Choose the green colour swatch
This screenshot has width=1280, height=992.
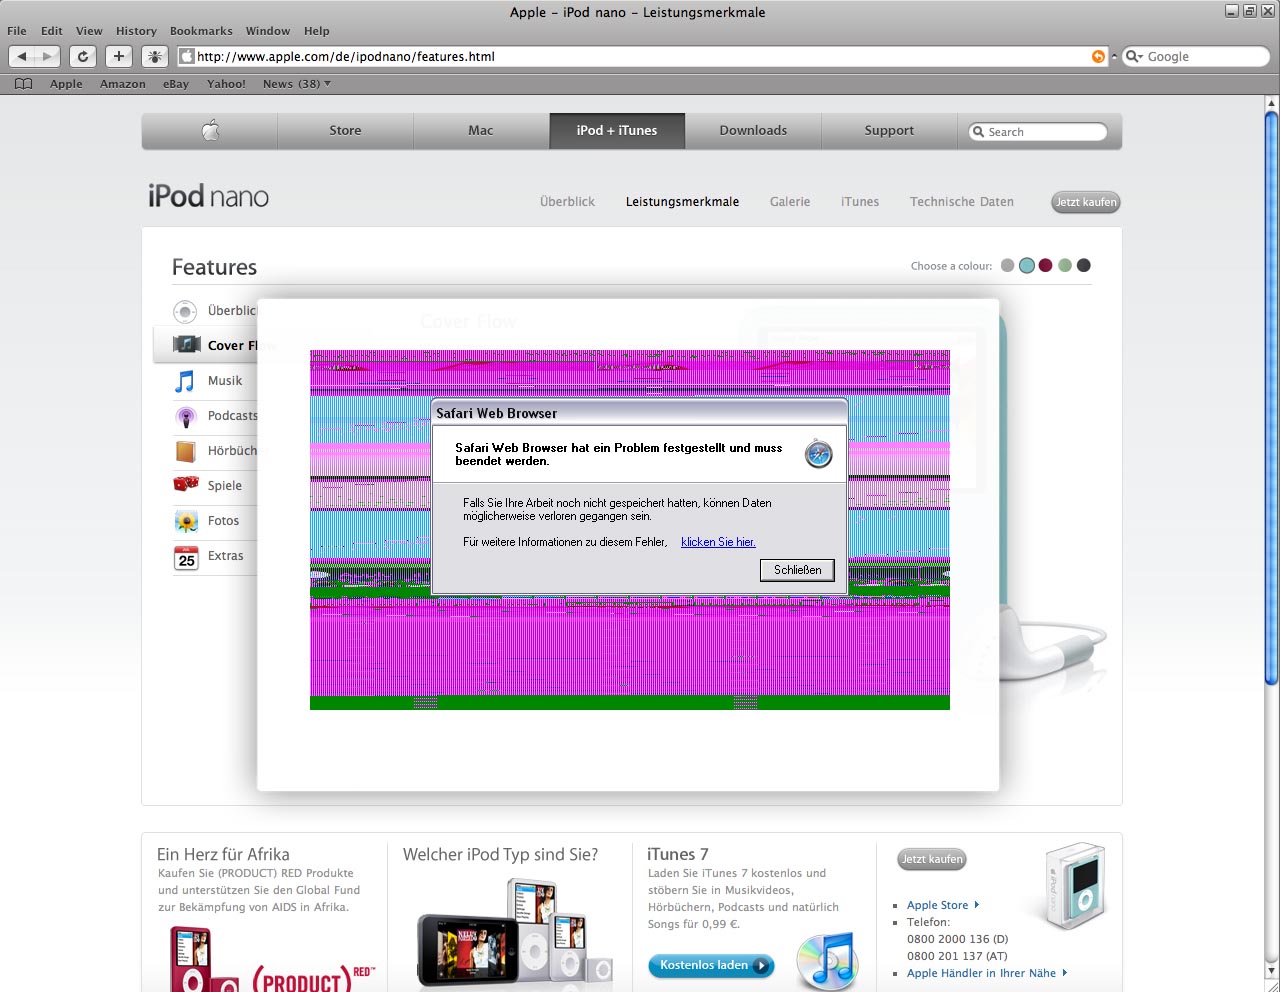point(1065,265)
